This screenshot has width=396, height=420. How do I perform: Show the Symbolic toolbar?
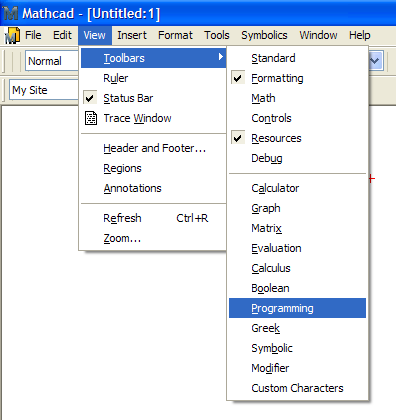[x=297, y=348]
